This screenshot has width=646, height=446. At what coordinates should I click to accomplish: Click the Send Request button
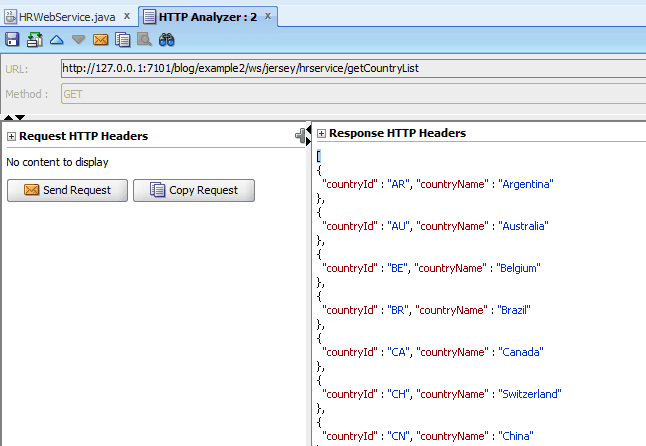point(68,190)
